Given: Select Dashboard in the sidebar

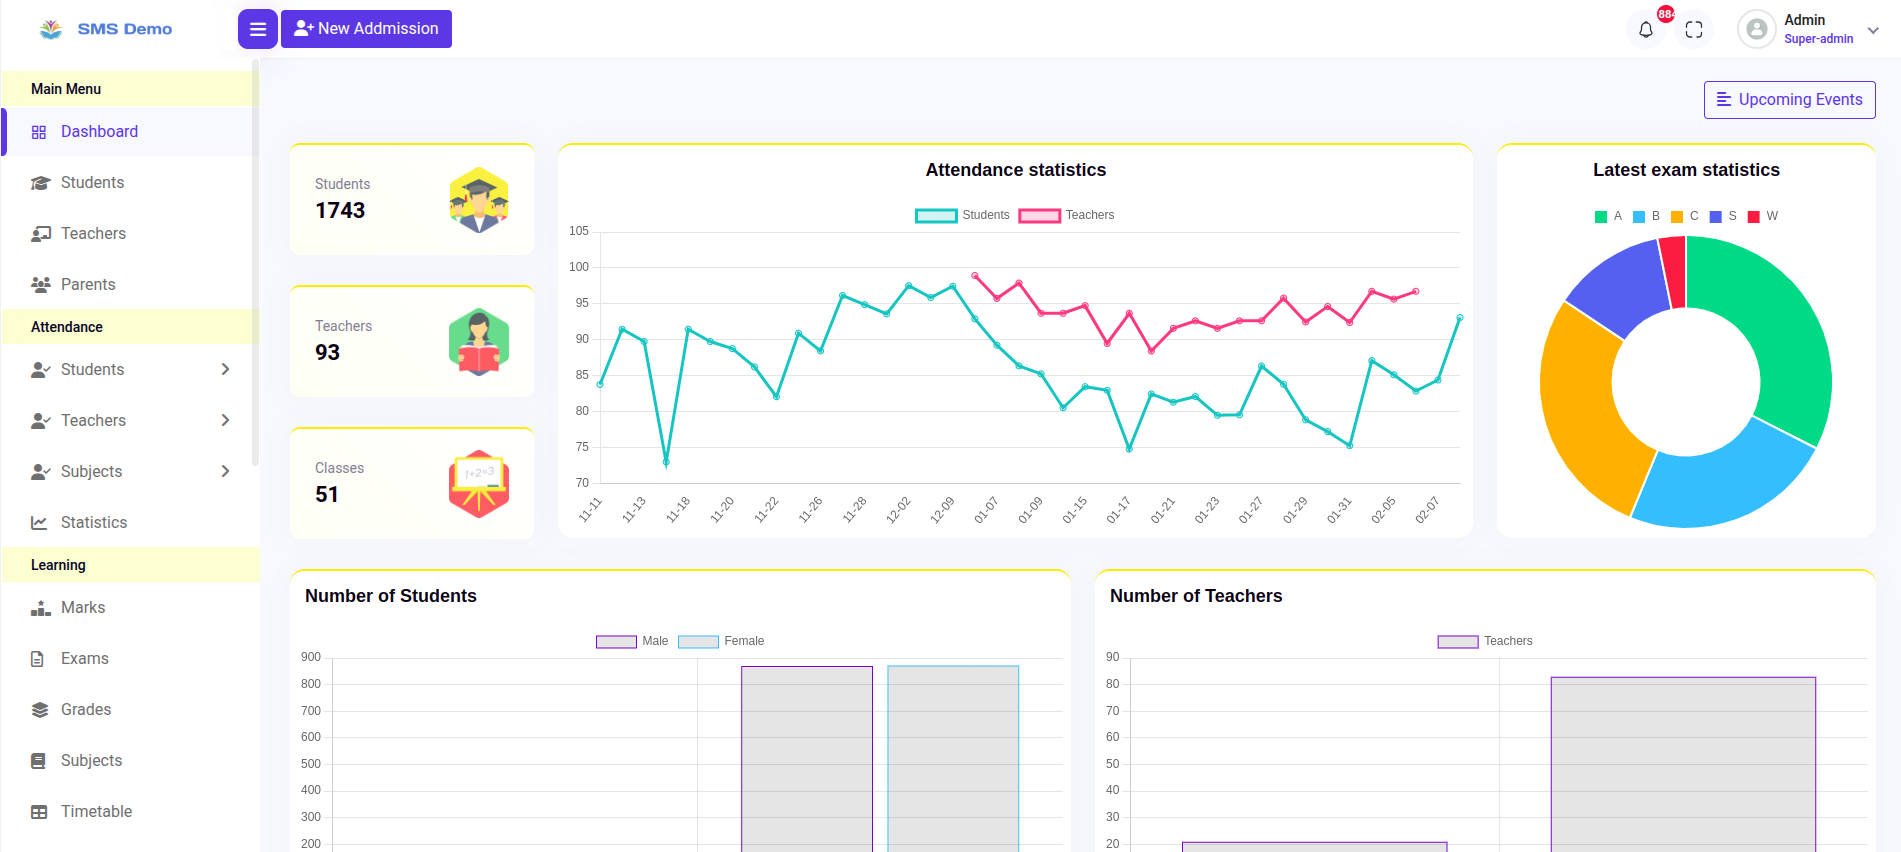Looking at the screenshot, I should 99,131.
